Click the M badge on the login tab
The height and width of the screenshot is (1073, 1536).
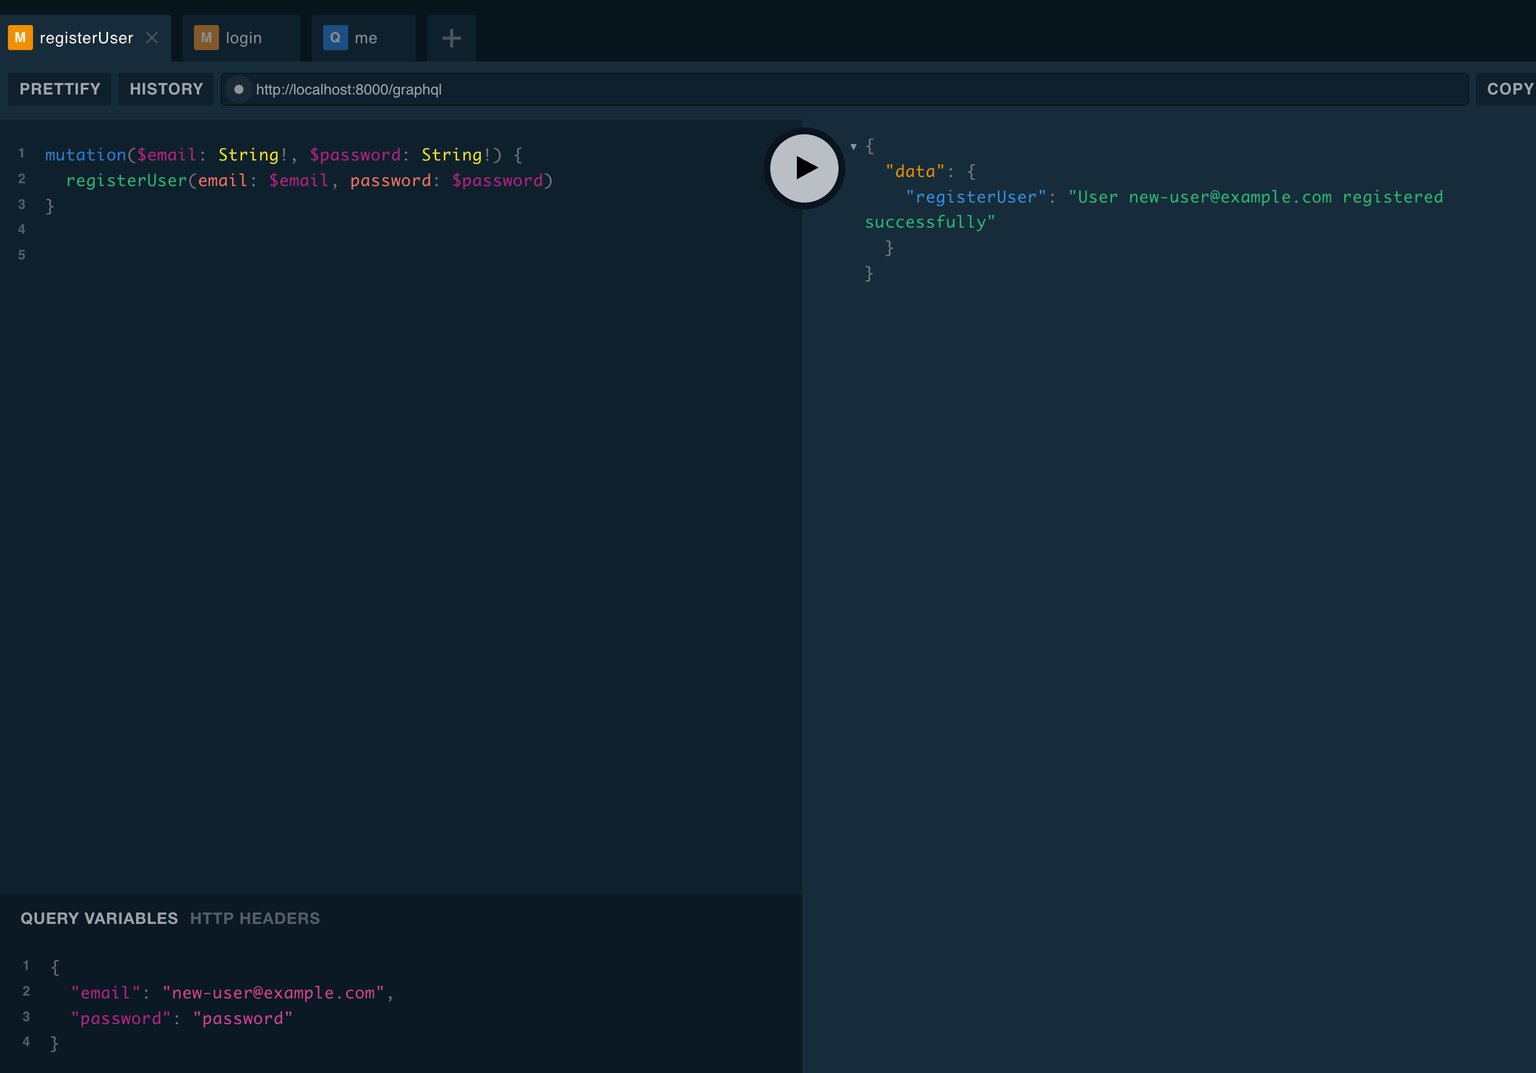(206, 37)
